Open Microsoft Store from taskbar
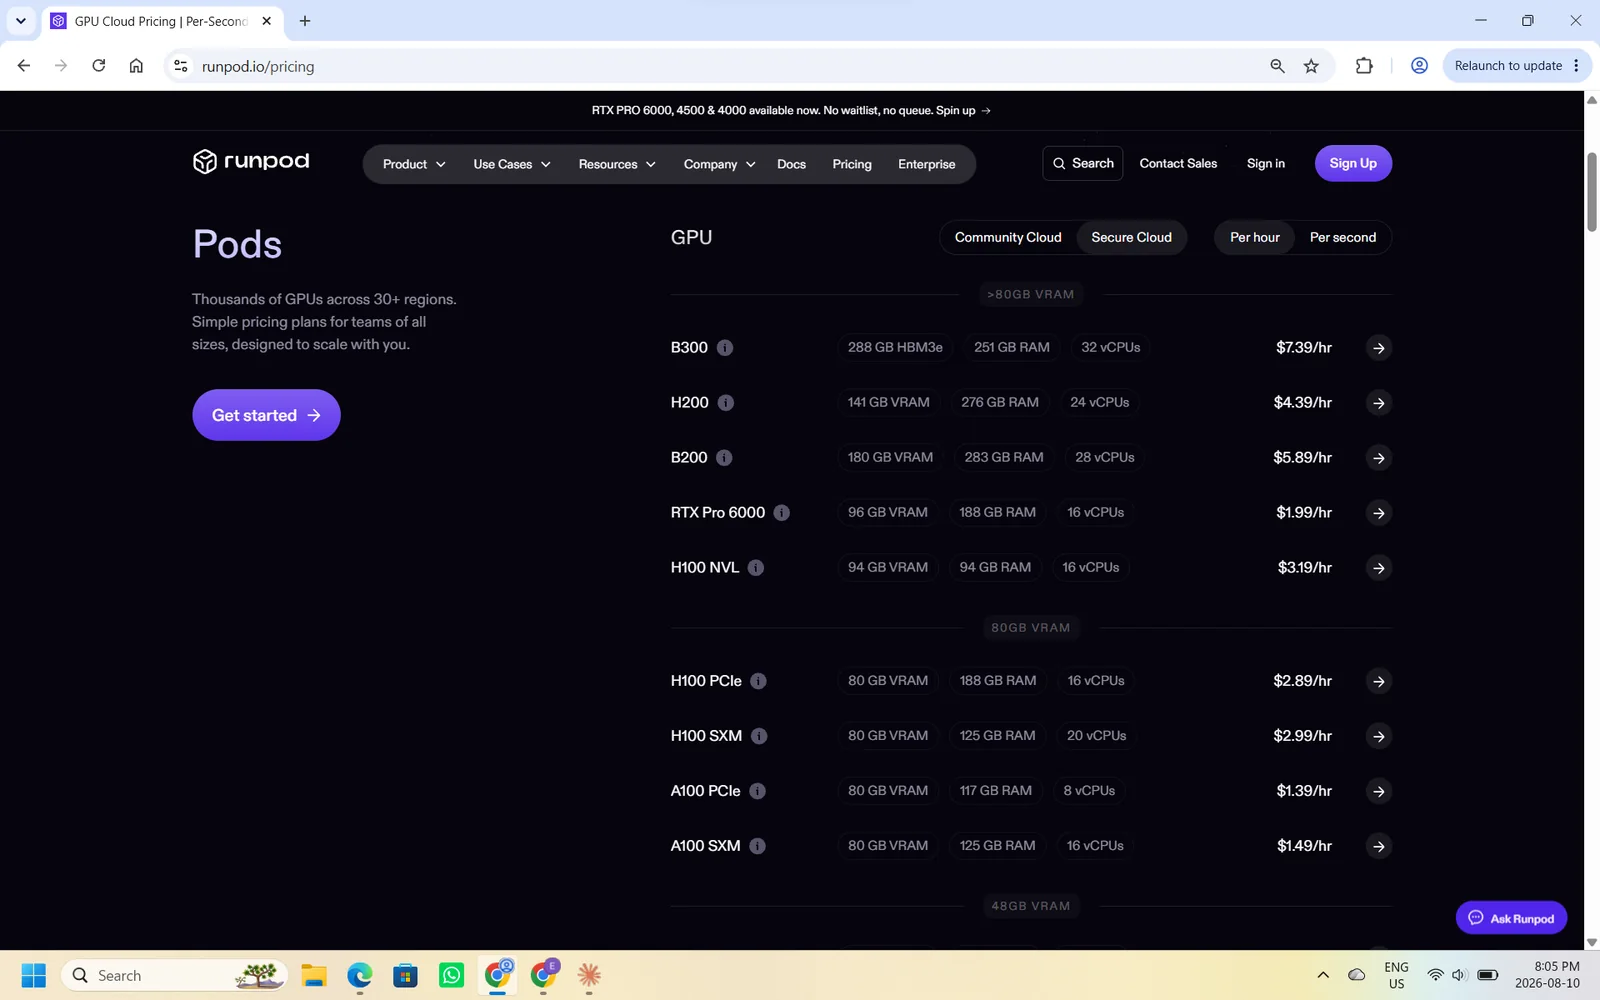Screen dimensions: 1600x1000 point(406,975)
